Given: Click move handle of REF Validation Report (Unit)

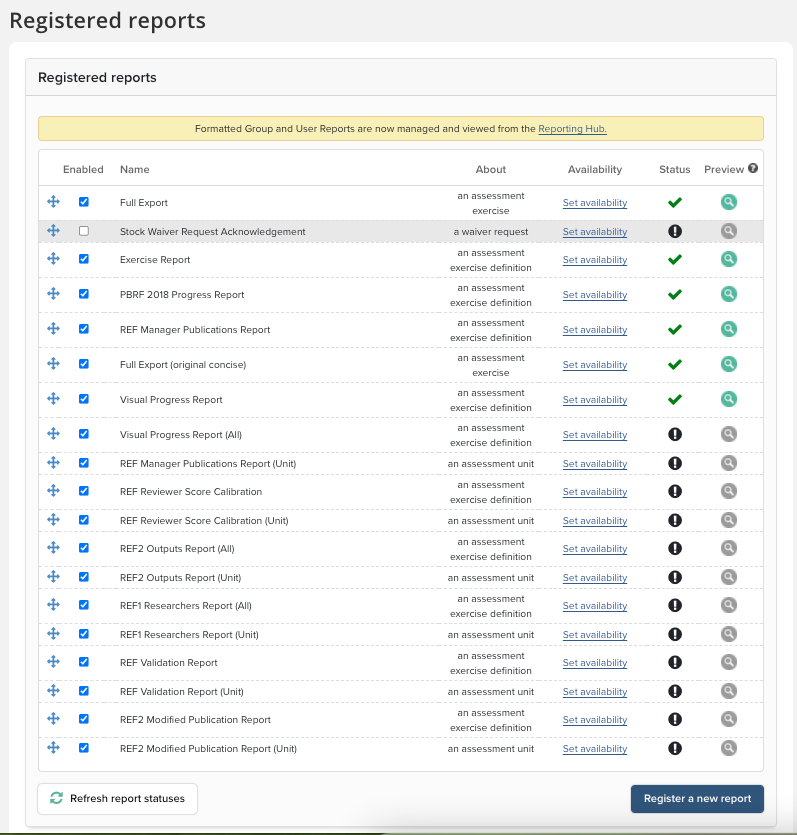Looking at the screenshot, I should tap(54, 691).
